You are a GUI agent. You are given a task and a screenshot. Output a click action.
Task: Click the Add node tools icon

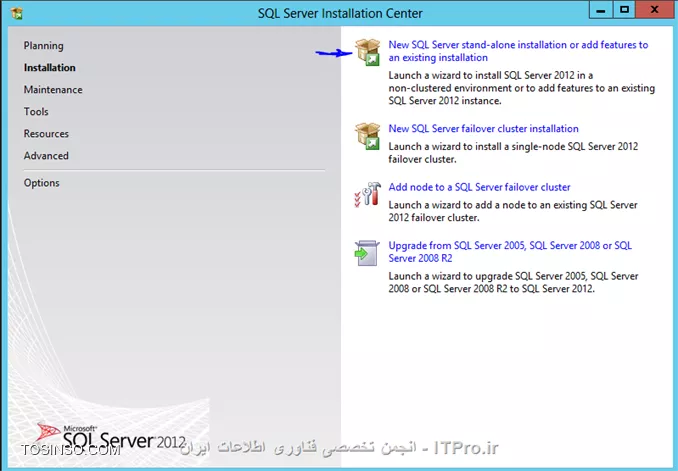tap(368, 194)
